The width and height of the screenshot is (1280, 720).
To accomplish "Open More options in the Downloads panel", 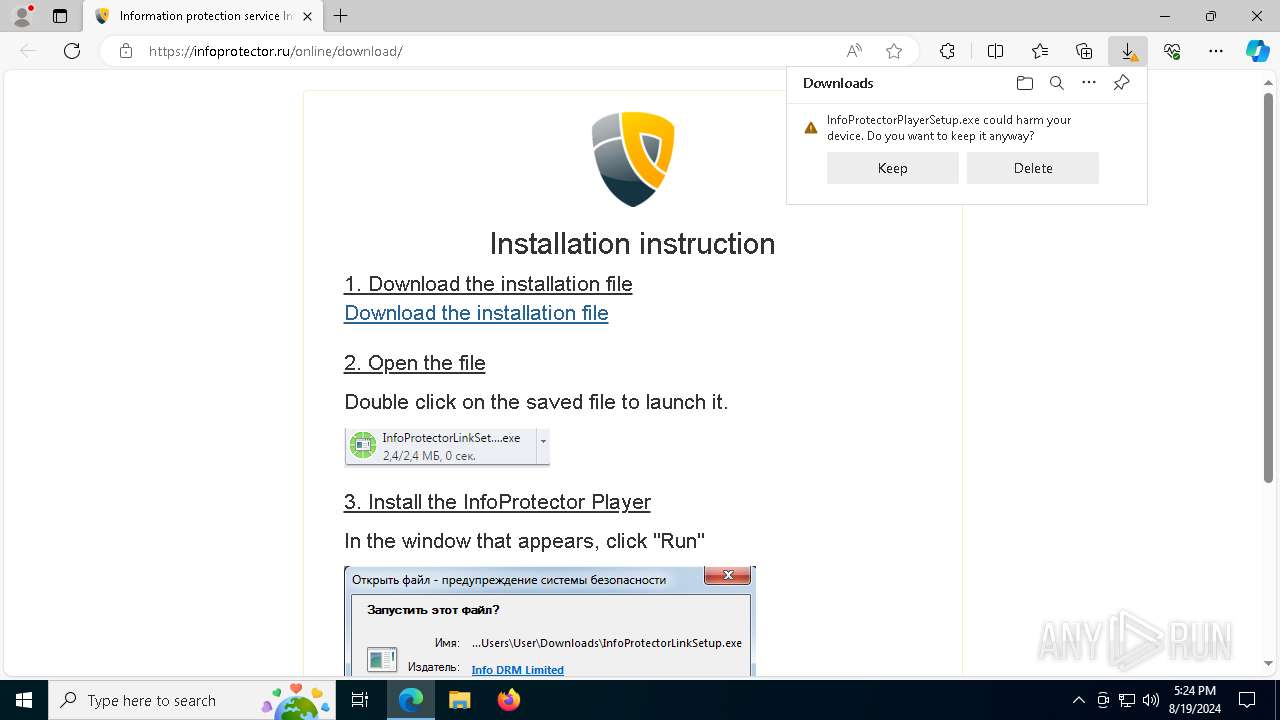I will coord(1089,83).
